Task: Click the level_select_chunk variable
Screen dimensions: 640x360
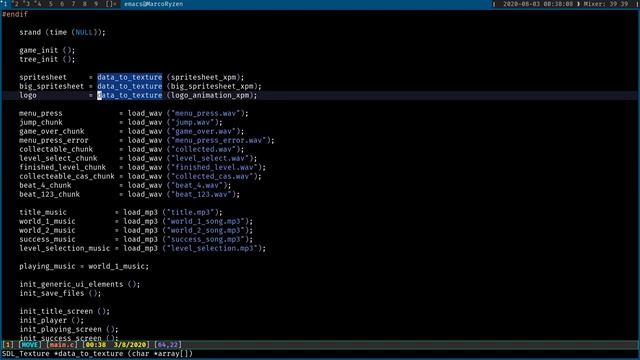Action: (x=58, y=158)
